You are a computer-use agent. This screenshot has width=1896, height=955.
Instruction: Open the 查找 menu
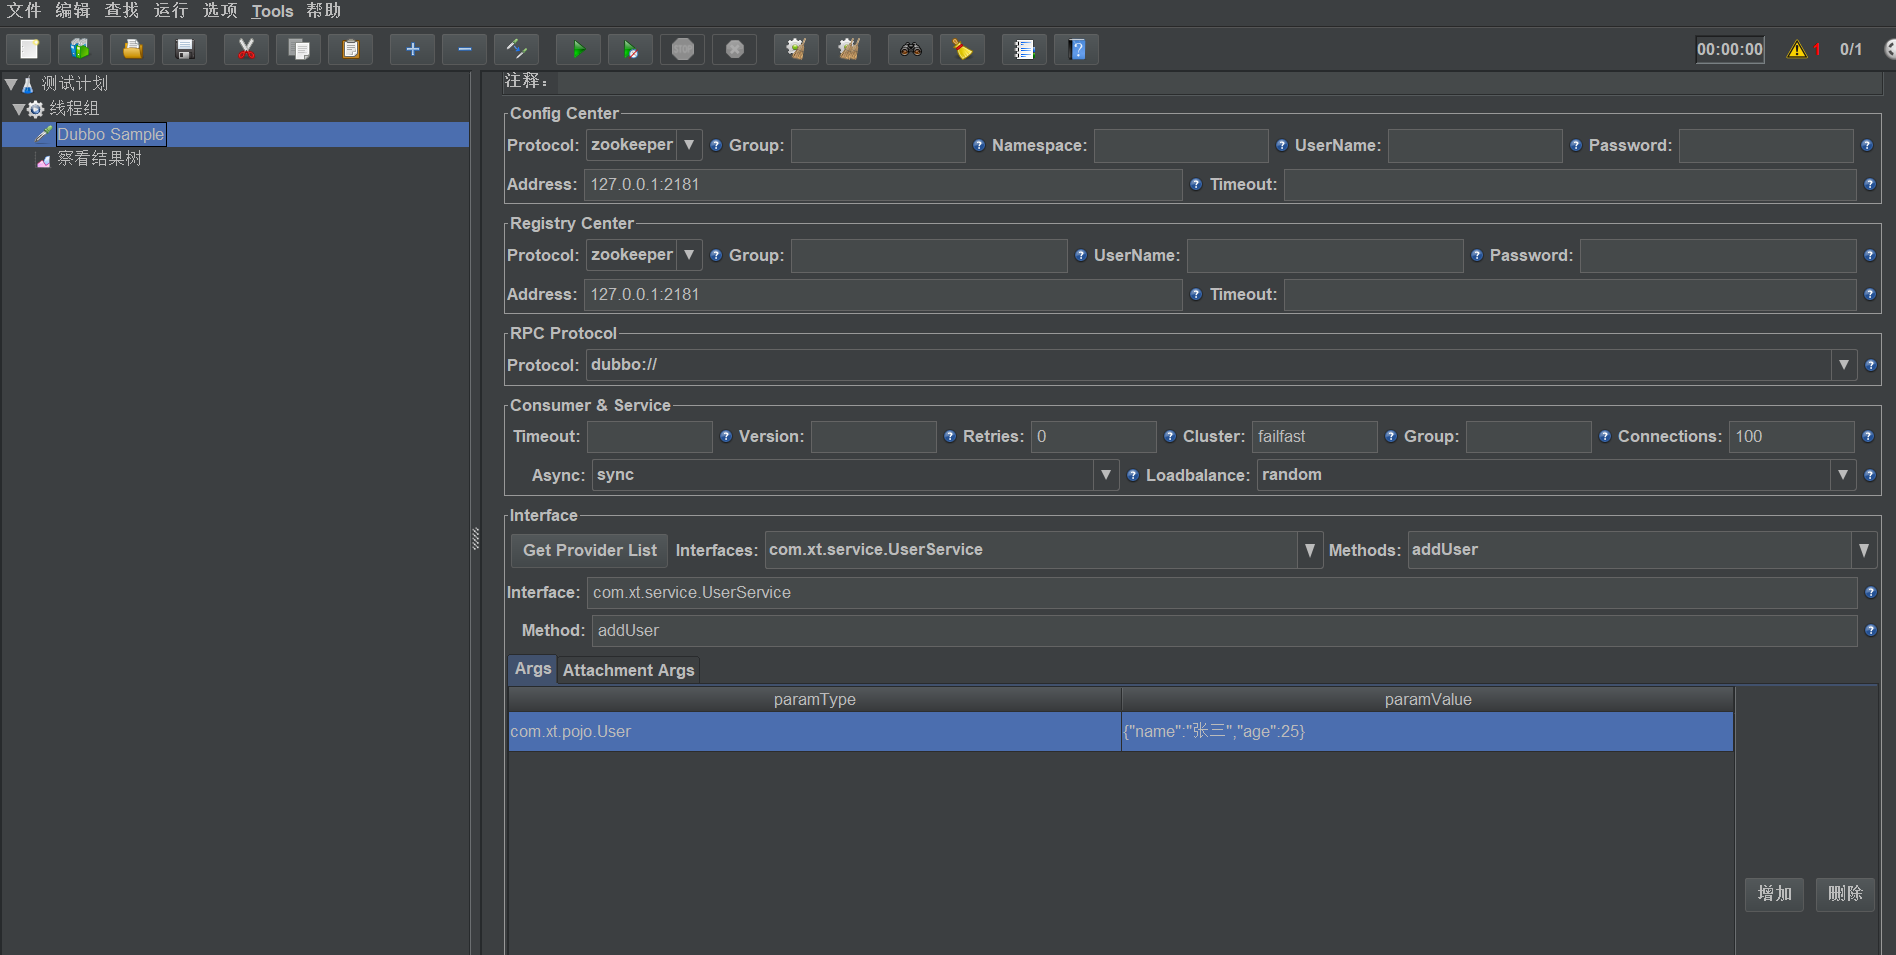click(122, 11)
